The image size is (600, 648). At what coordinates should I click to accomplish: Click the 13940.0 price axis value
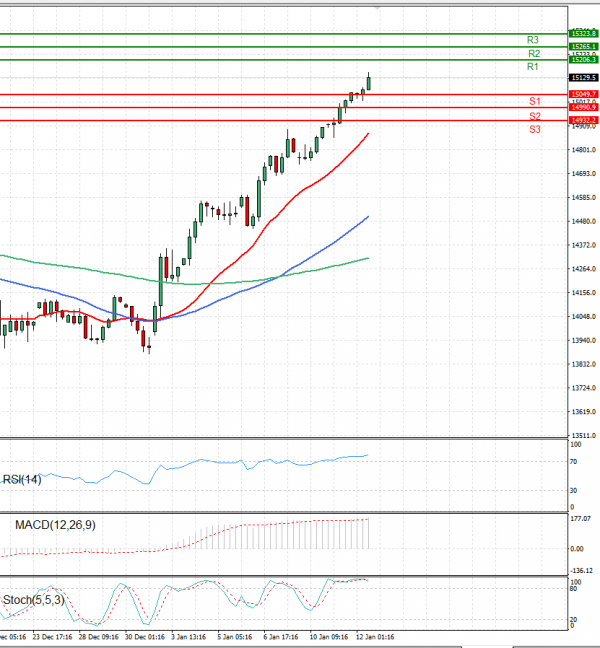(x=584, y=341)
